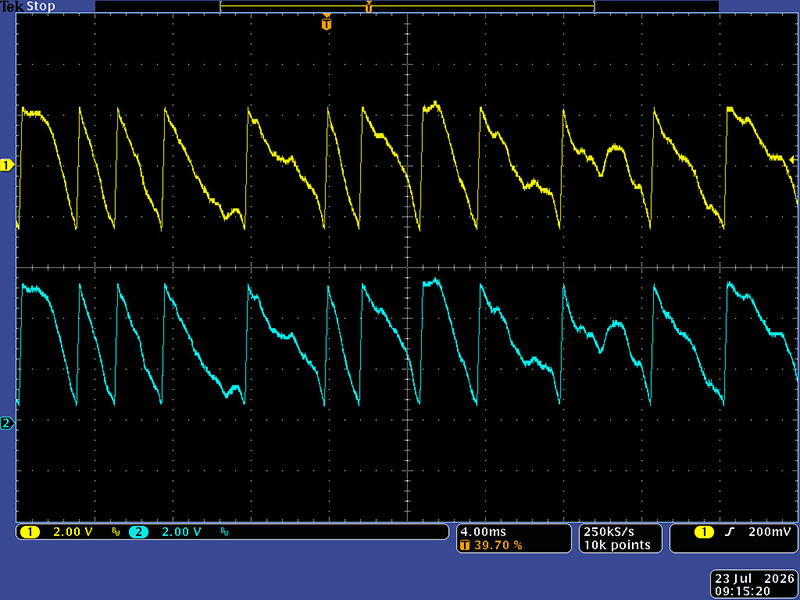The image size is (800, 600).
Task: Click the 10k points record length
Action: [x=617, y=545]
